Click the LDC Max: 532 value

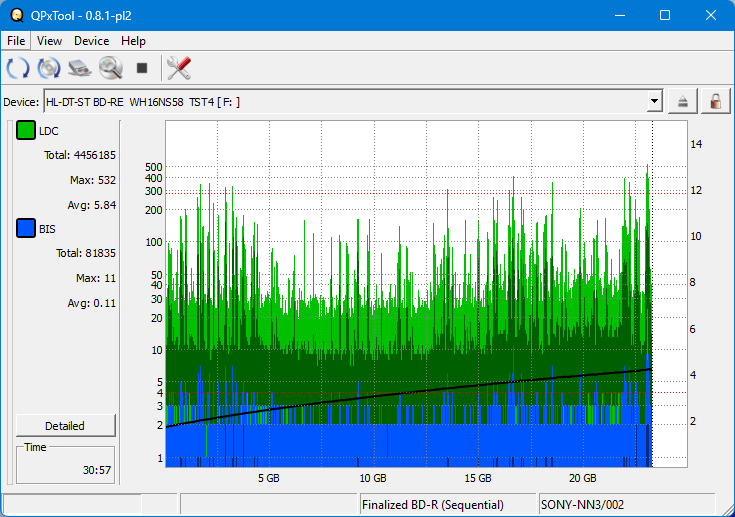click(x=93, y=180)
